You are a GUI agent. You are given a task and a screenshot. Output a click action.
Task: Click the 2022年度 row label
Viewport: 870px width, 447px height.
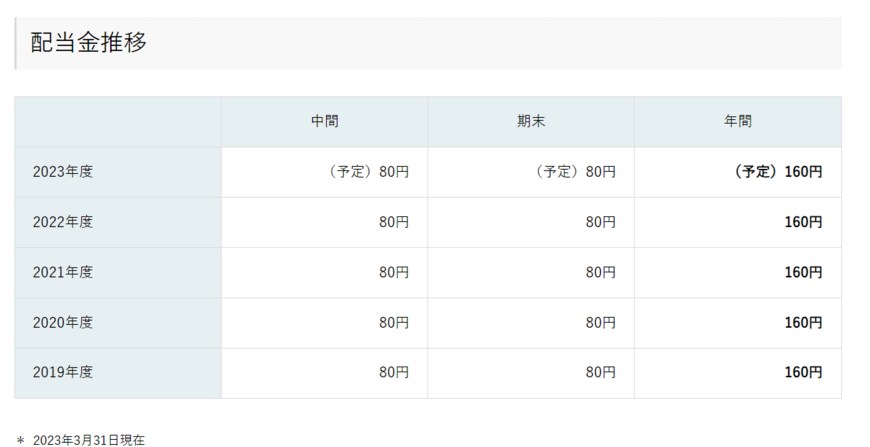[x=62, y=222]
